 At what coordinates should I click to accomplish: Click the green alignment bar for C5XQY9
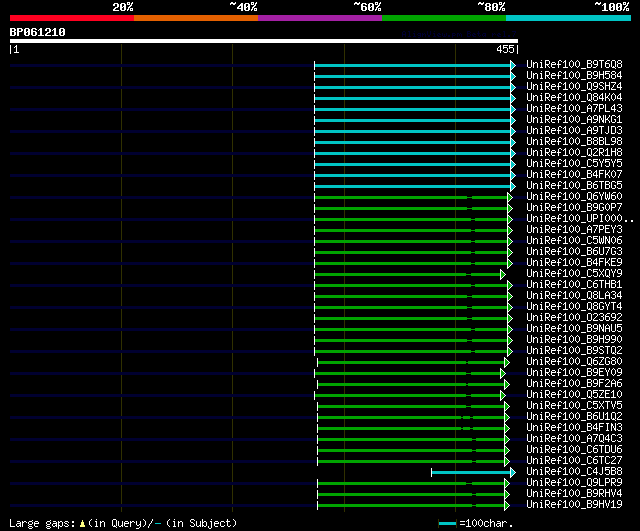click(x=410, y=274)
